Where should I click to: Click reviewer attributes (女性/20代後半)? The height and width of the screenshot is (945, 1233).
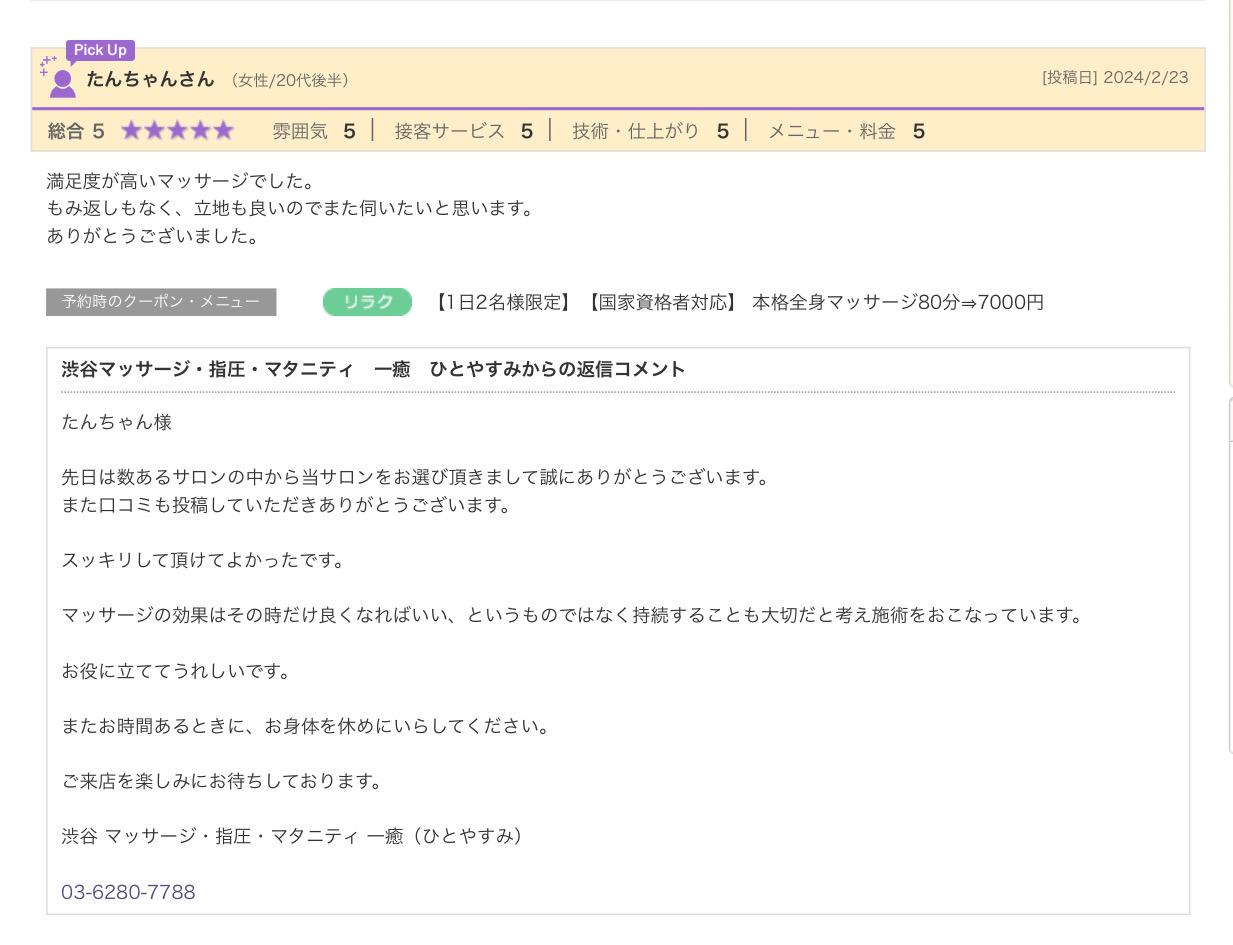tap(290, 80)
